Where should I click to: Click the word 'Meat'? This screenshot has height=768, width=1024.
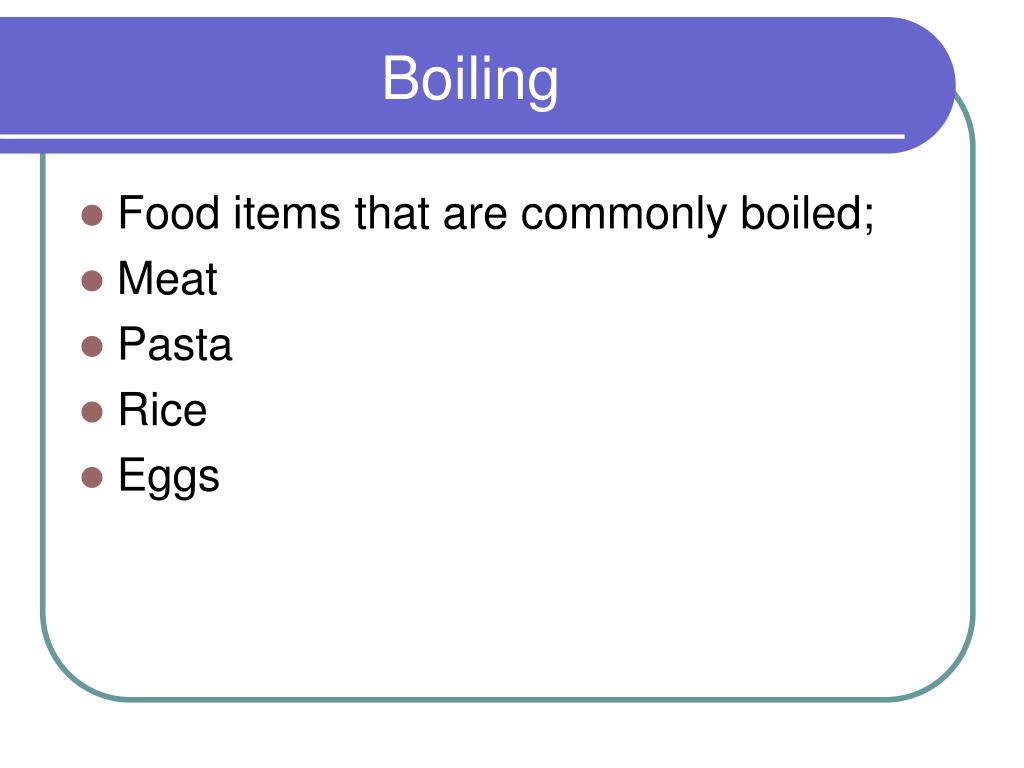[x=167, y=279]
